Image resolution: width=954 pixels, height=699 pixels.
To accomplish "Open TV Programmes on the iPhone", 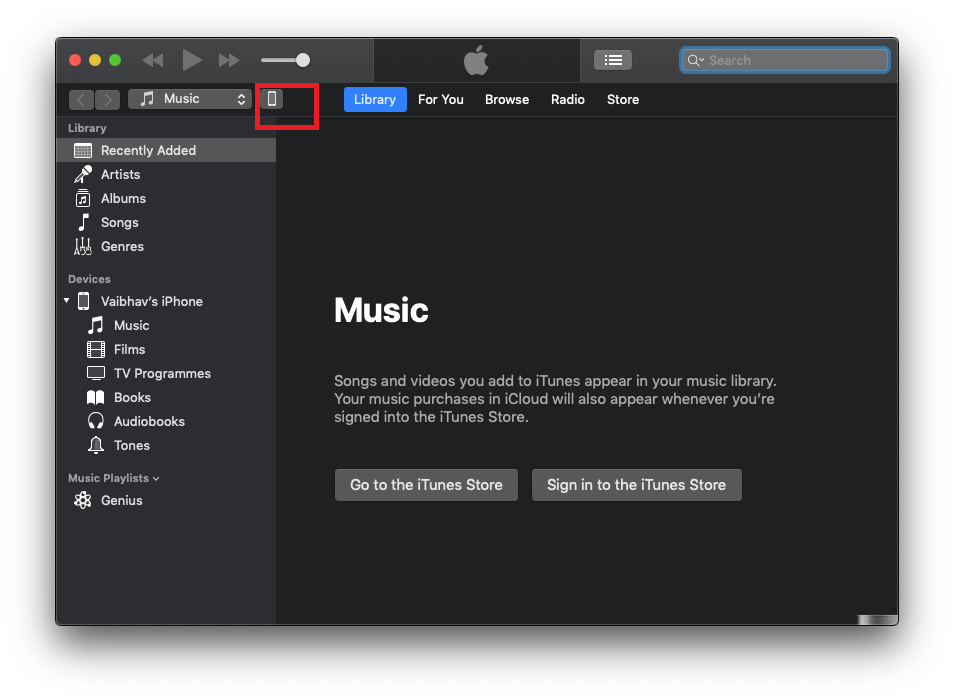I will [162, 374].
